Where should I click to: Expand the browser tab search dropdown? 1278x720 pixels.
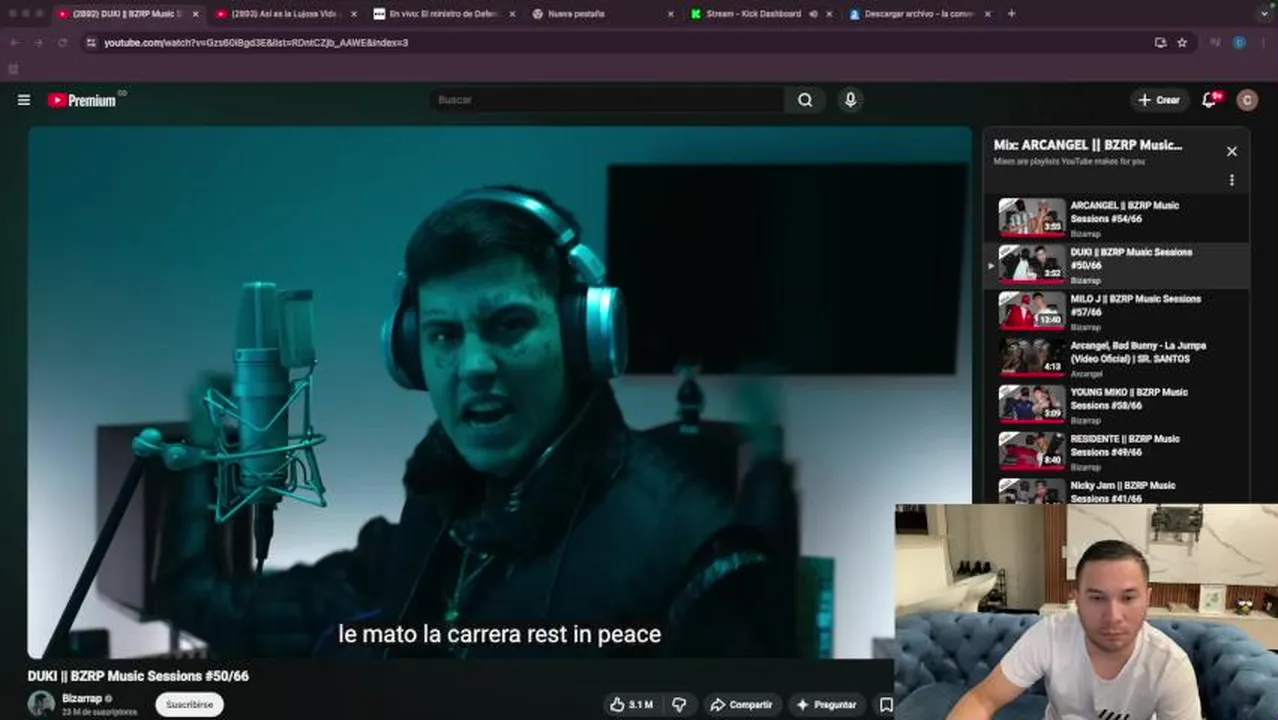(x=1263, y=14)
